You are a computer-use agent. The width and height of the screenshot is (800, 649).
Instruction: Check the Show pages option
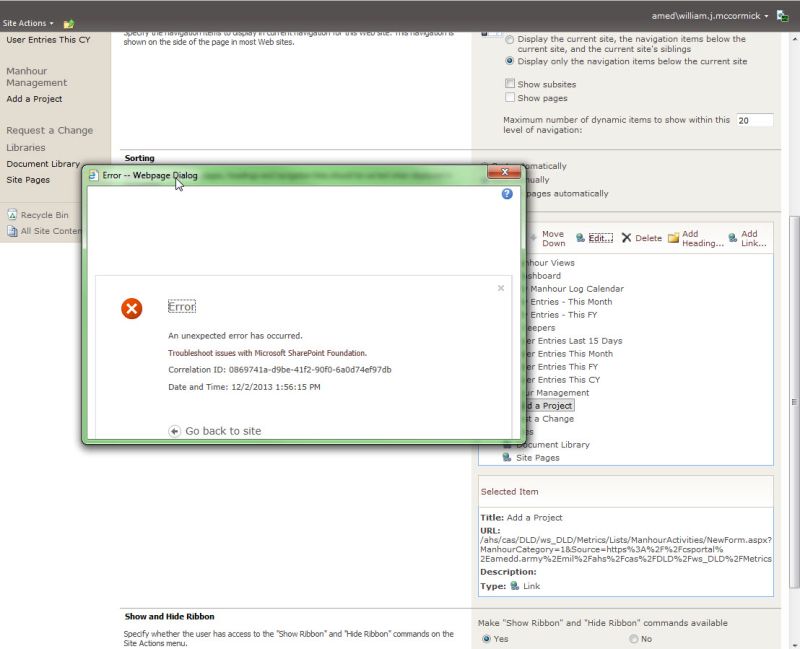[x=509, y=97]
